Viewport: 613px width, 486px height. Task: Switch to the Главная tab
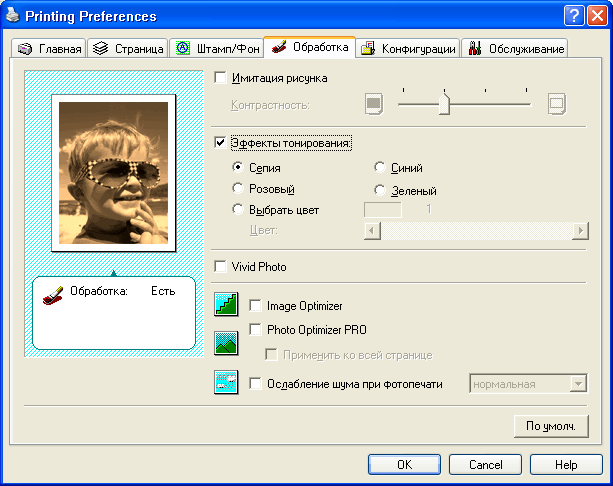(50, 49)
